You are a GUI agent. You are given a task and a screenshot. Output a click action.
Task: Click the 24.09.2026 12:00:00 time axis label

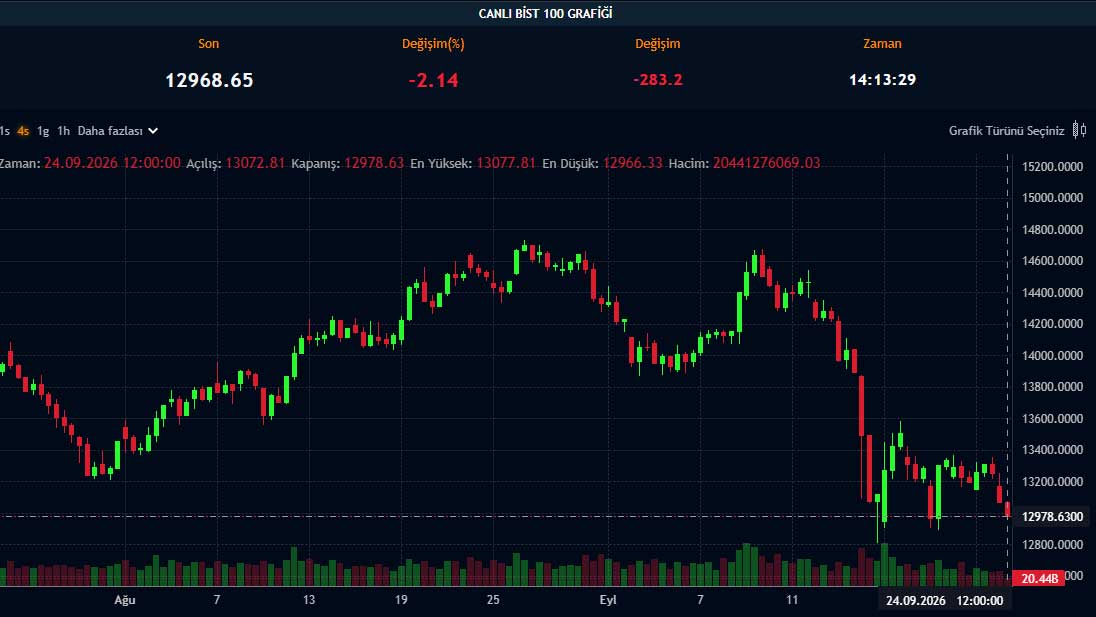[944, 601]
